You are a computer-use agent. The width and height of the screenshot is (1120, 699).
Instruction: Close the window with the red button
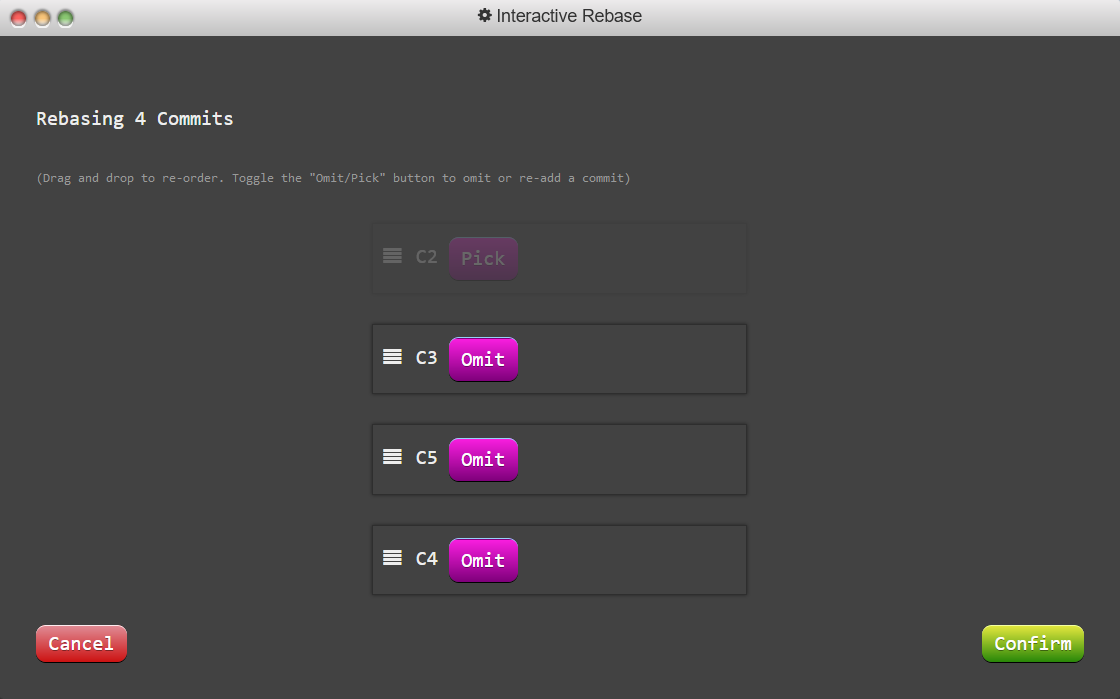pos(18,18)
